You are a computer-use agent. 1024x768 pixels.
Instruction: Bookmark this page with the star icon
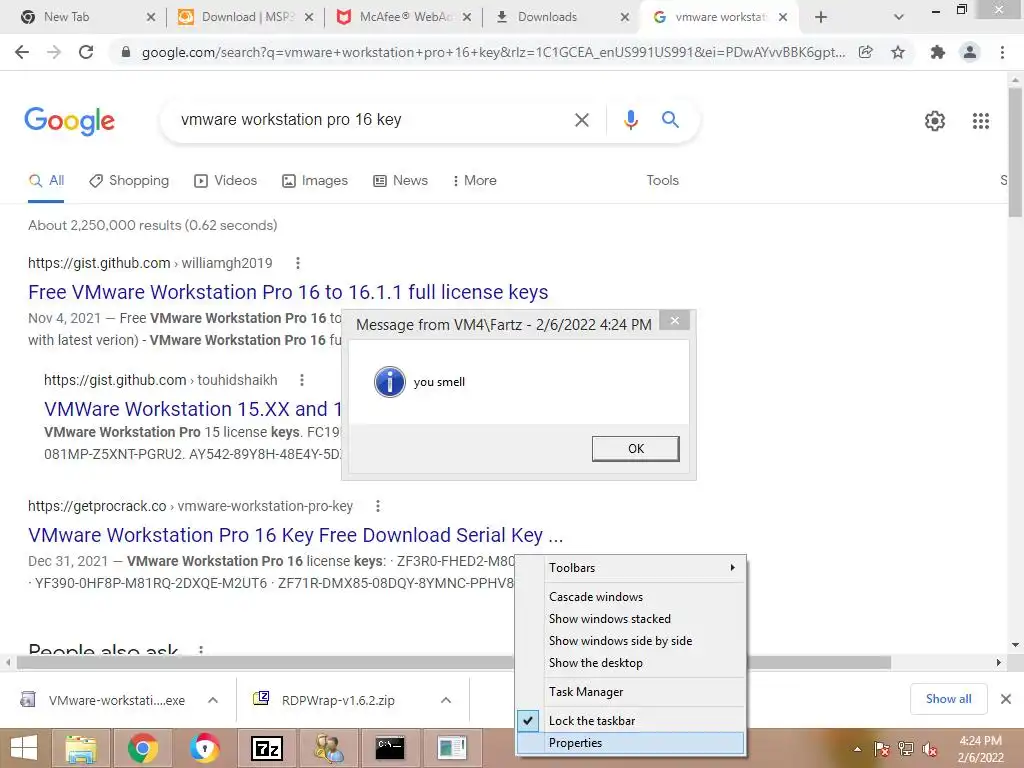click(898, 52)
